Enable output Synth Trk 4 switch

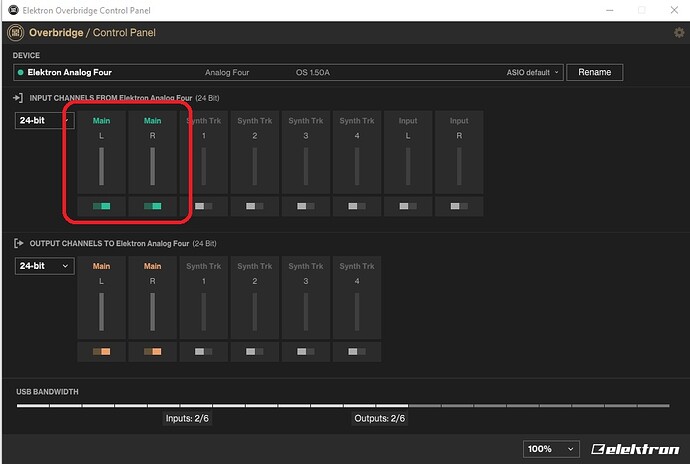point(357,351)
